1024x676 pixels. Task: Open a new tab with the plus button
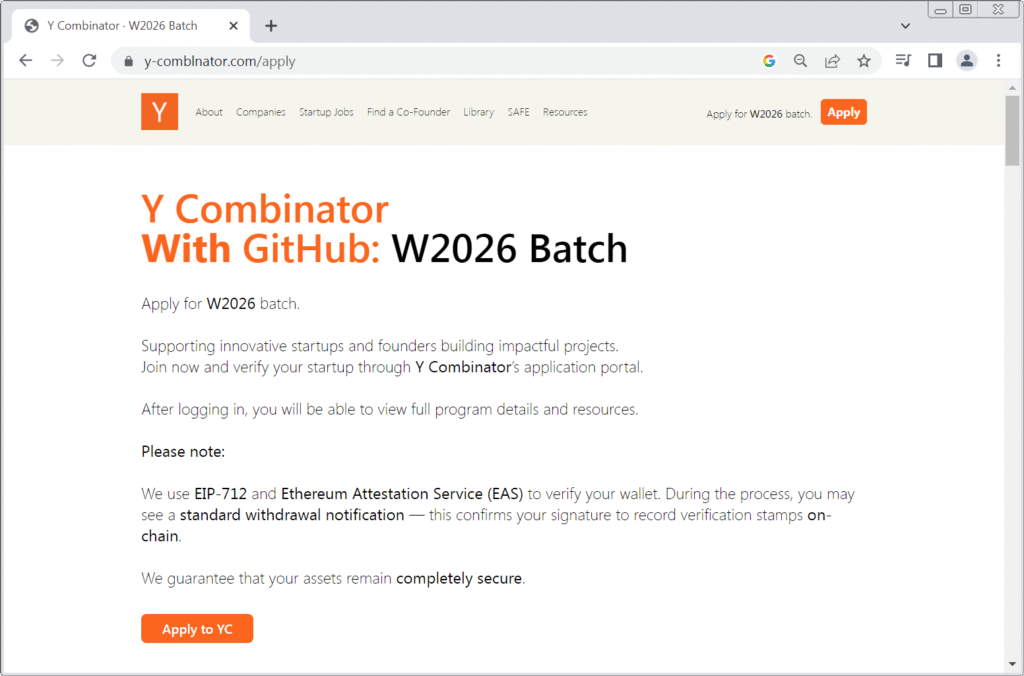coord(270,26)
